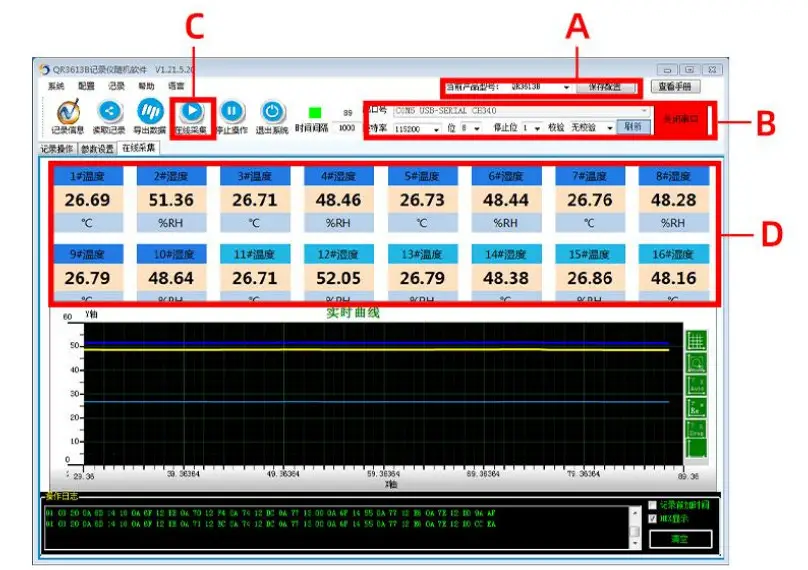Viewport: 808px width, 570px height.
Task: Click the 3#温度 channel header
Action: pos(255,176)
